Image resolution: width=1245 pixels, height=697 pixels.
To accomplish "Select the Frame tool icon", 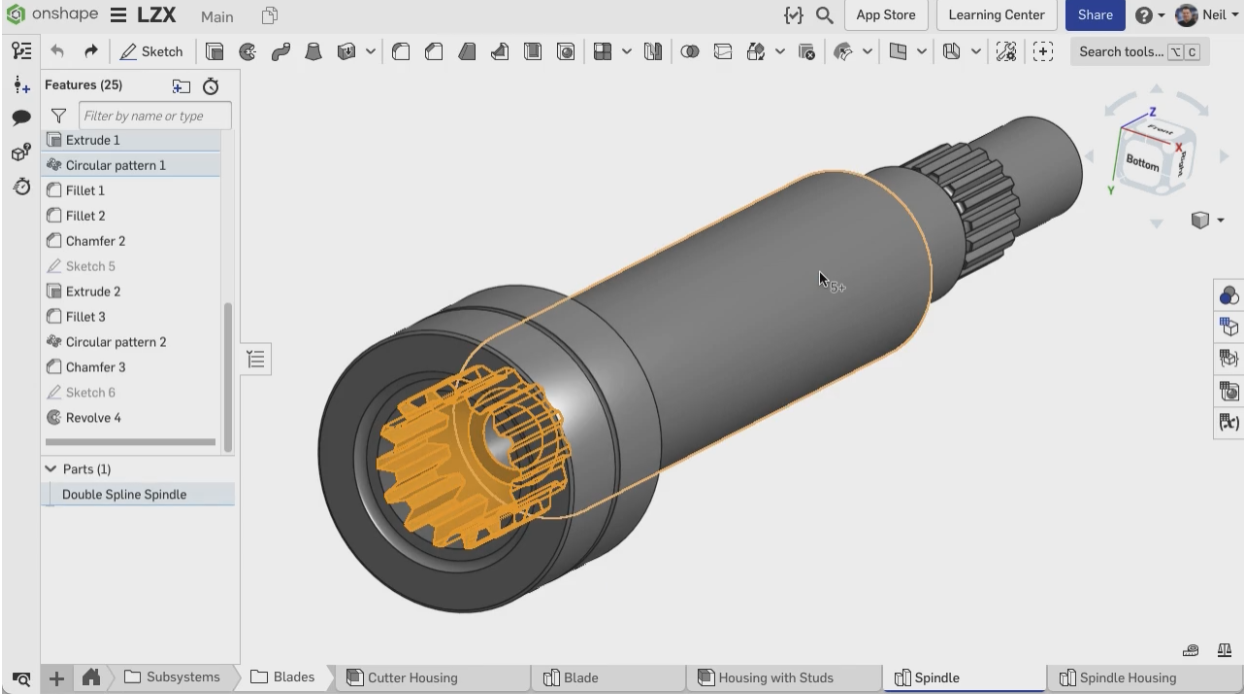I will pyautogui.click(x=950, y=51).
